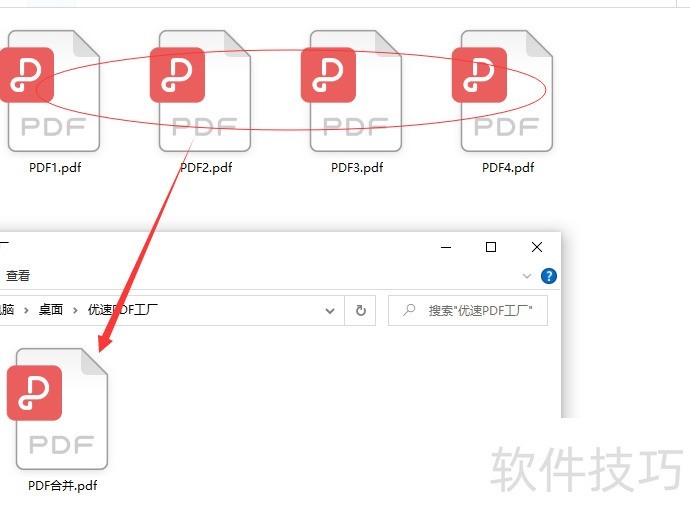Expand the ribbon with the chevron
This screenshot has height=521, width=690.
point(527,276)
